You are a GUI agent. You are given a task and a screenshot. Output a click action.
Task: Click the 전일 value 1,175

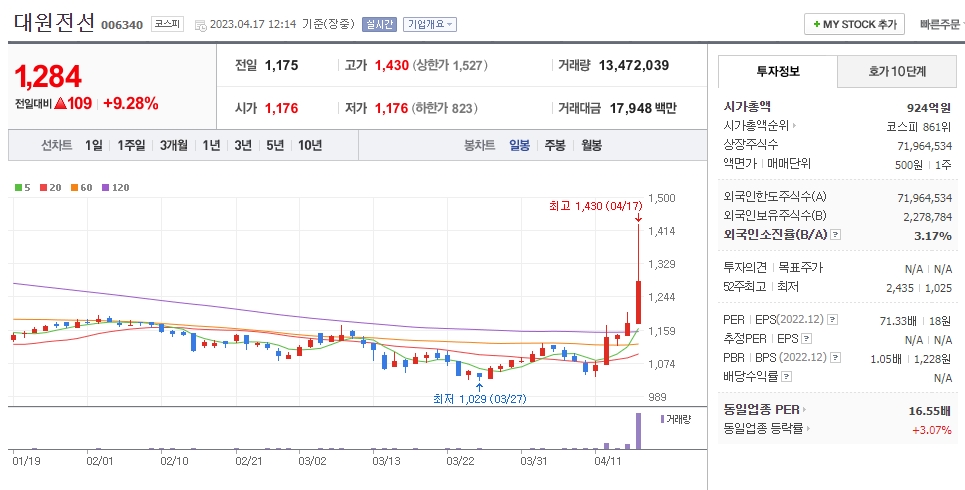click(x=282, y=65)
